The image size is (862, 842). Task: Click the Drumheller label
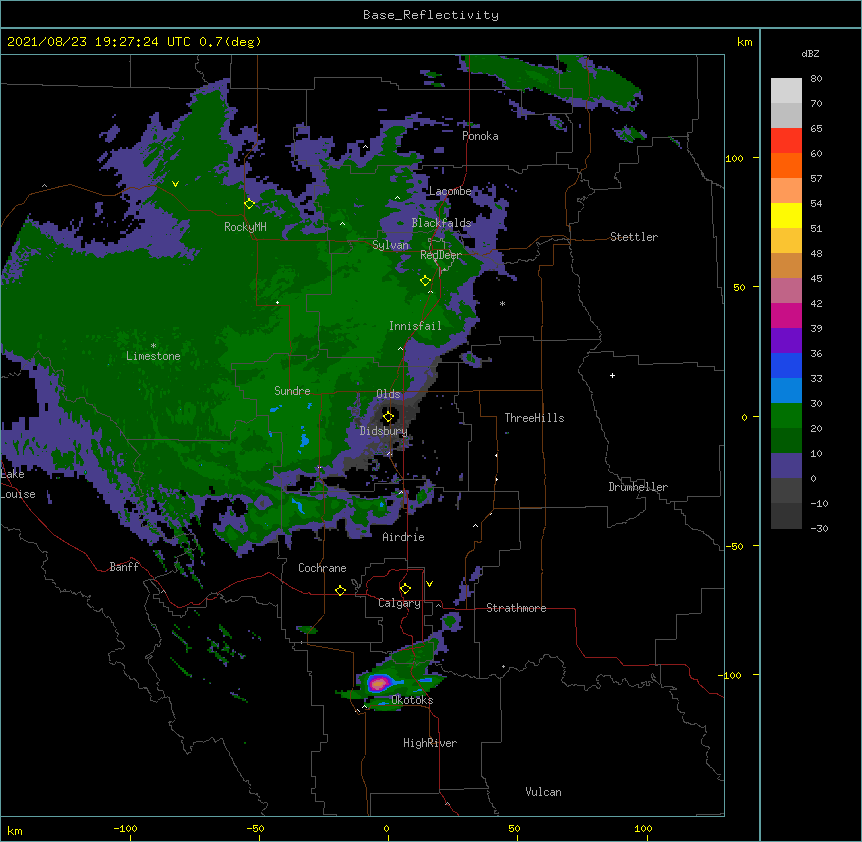click(x=638, y=487)
